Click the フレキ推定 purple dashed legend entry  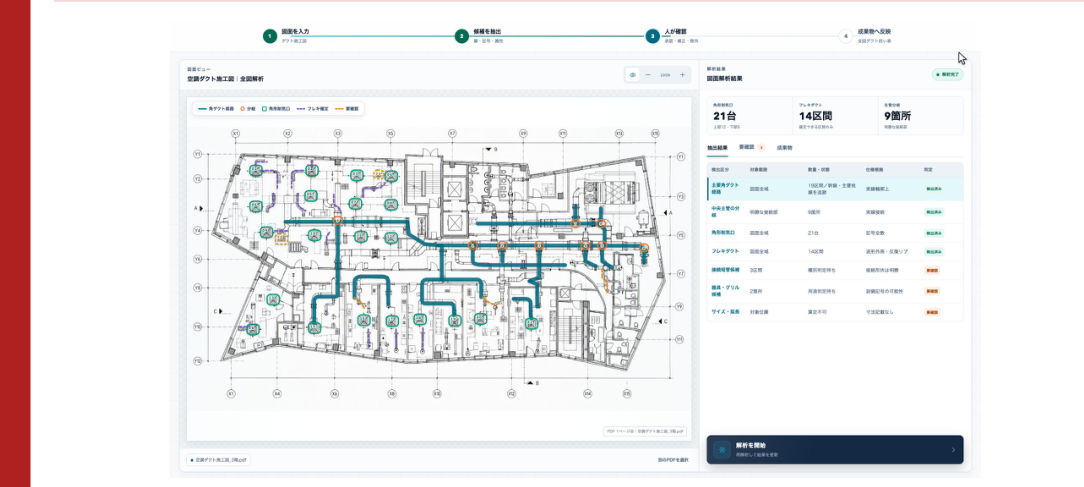pyautogui.click(x=312, y=109)
